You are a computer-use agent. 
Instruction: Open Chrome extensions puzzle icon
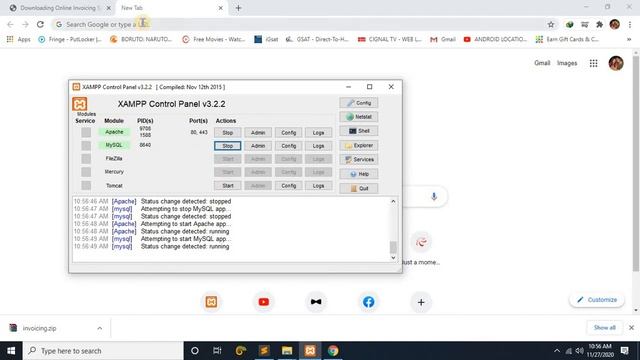pyautogui.click(x=600, y=24)
